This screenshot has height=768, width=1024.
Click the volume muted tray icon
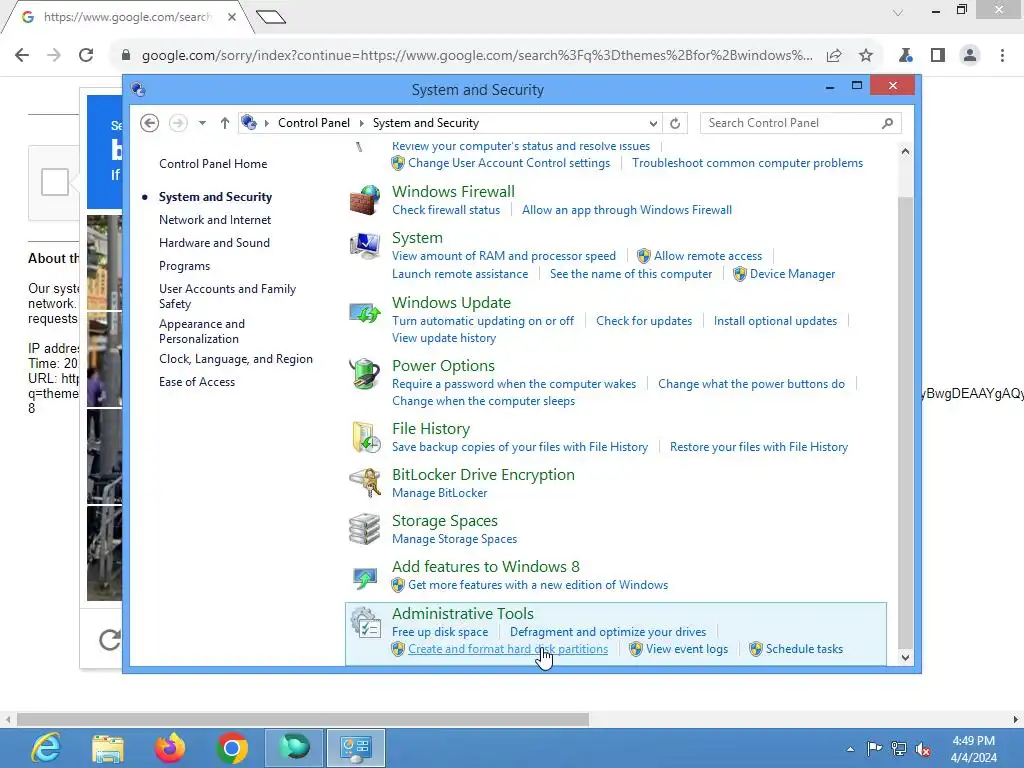[x=923, y=749]
